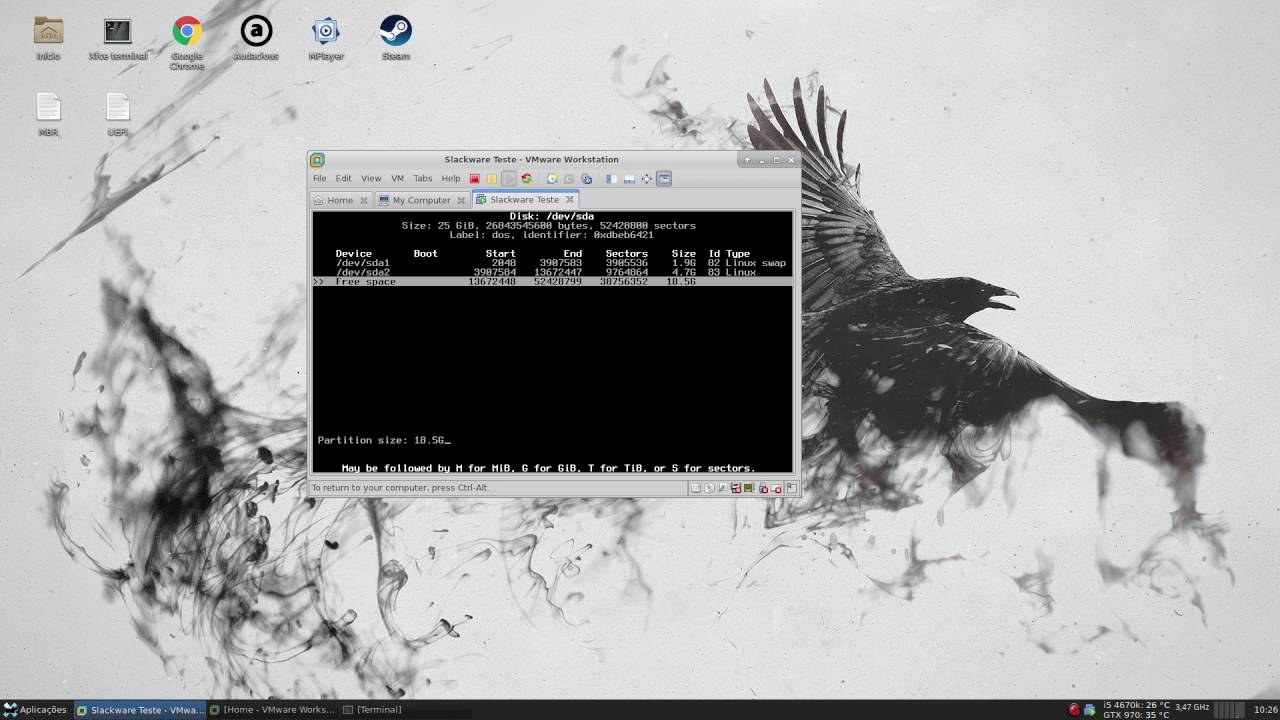Viewport: 1280px width, 720px height.
Task: Open the VM menu
Action: pyautogui.click(x=397, y=179)
